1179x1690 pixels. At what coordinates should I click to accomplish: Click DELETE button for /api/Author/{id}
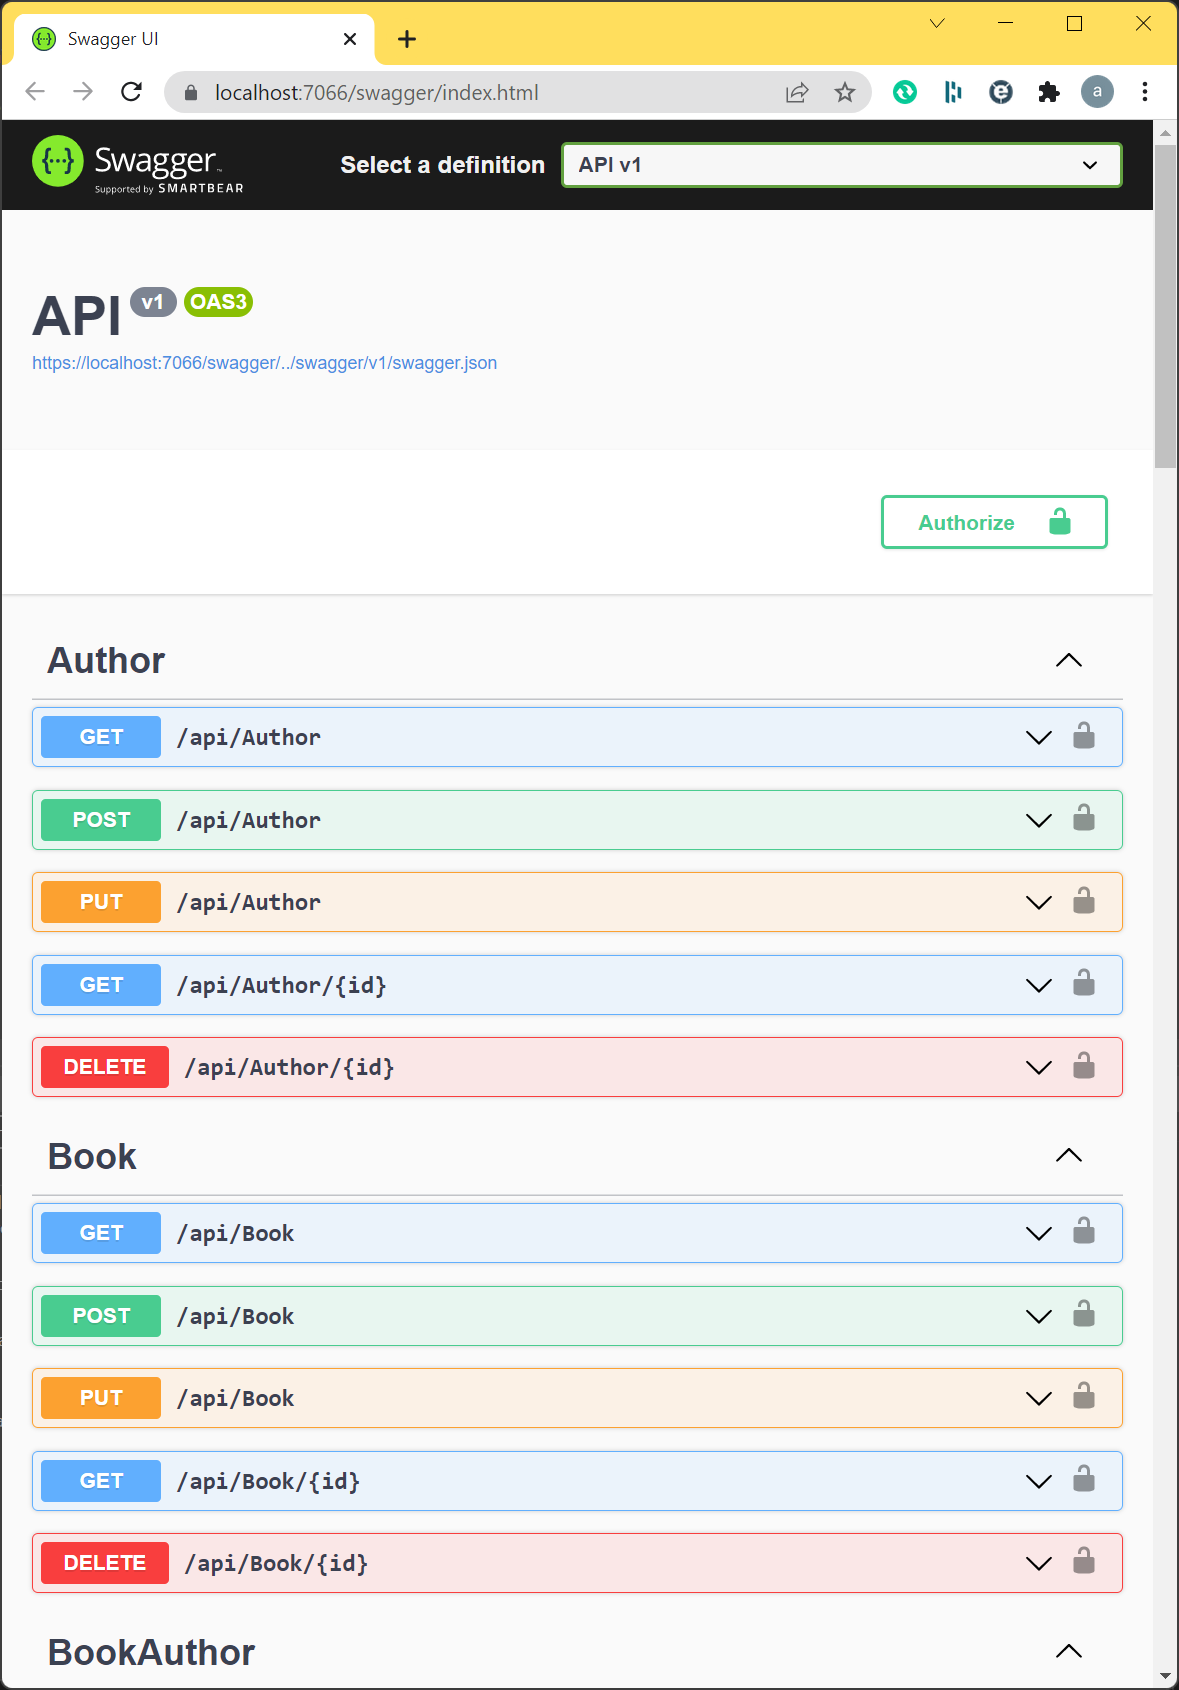click(x=105, y=1067)
